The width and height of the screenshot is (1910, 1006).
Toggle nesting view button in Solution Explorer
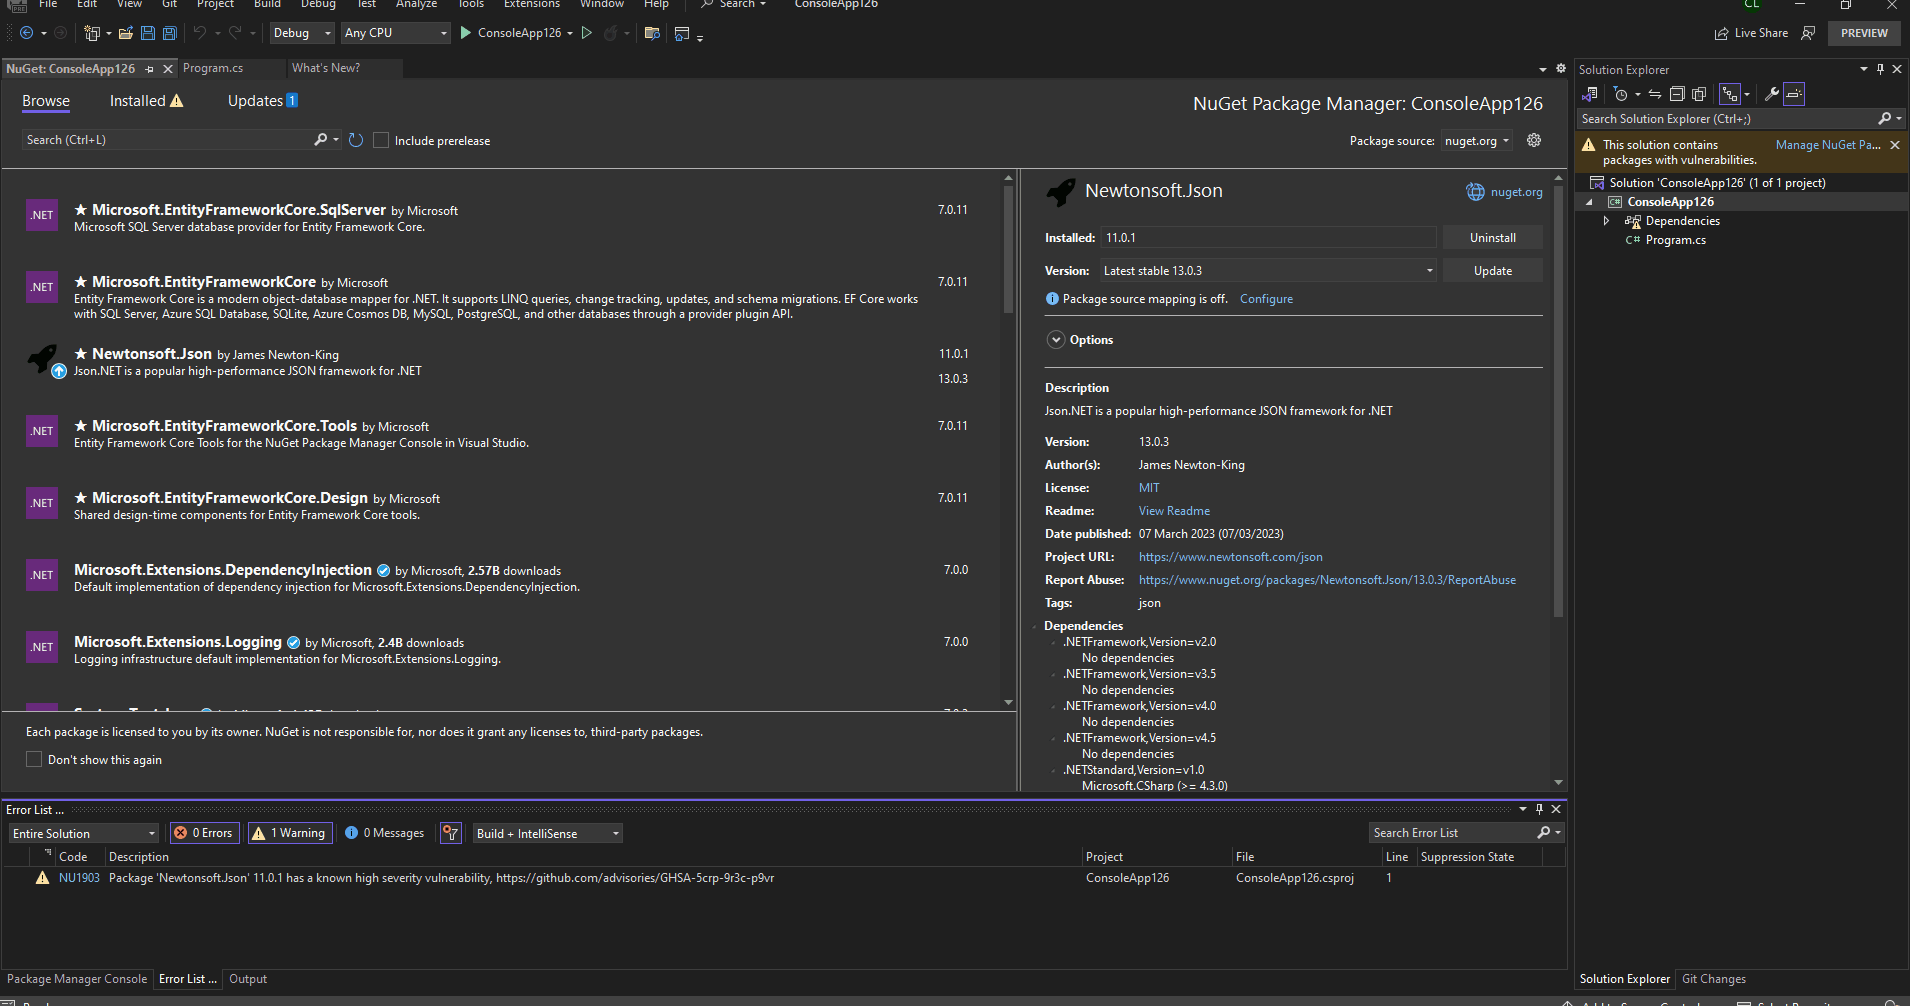[1730, 94]
